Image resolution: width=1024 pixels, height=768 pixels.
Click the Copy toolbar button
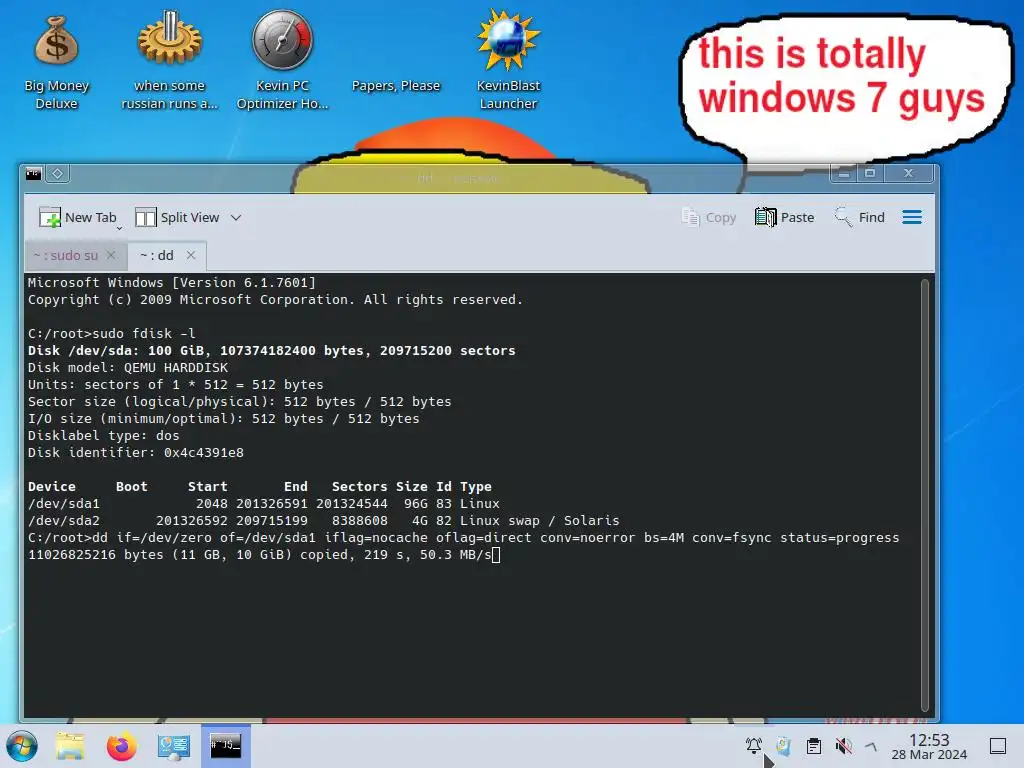[709, 217]
